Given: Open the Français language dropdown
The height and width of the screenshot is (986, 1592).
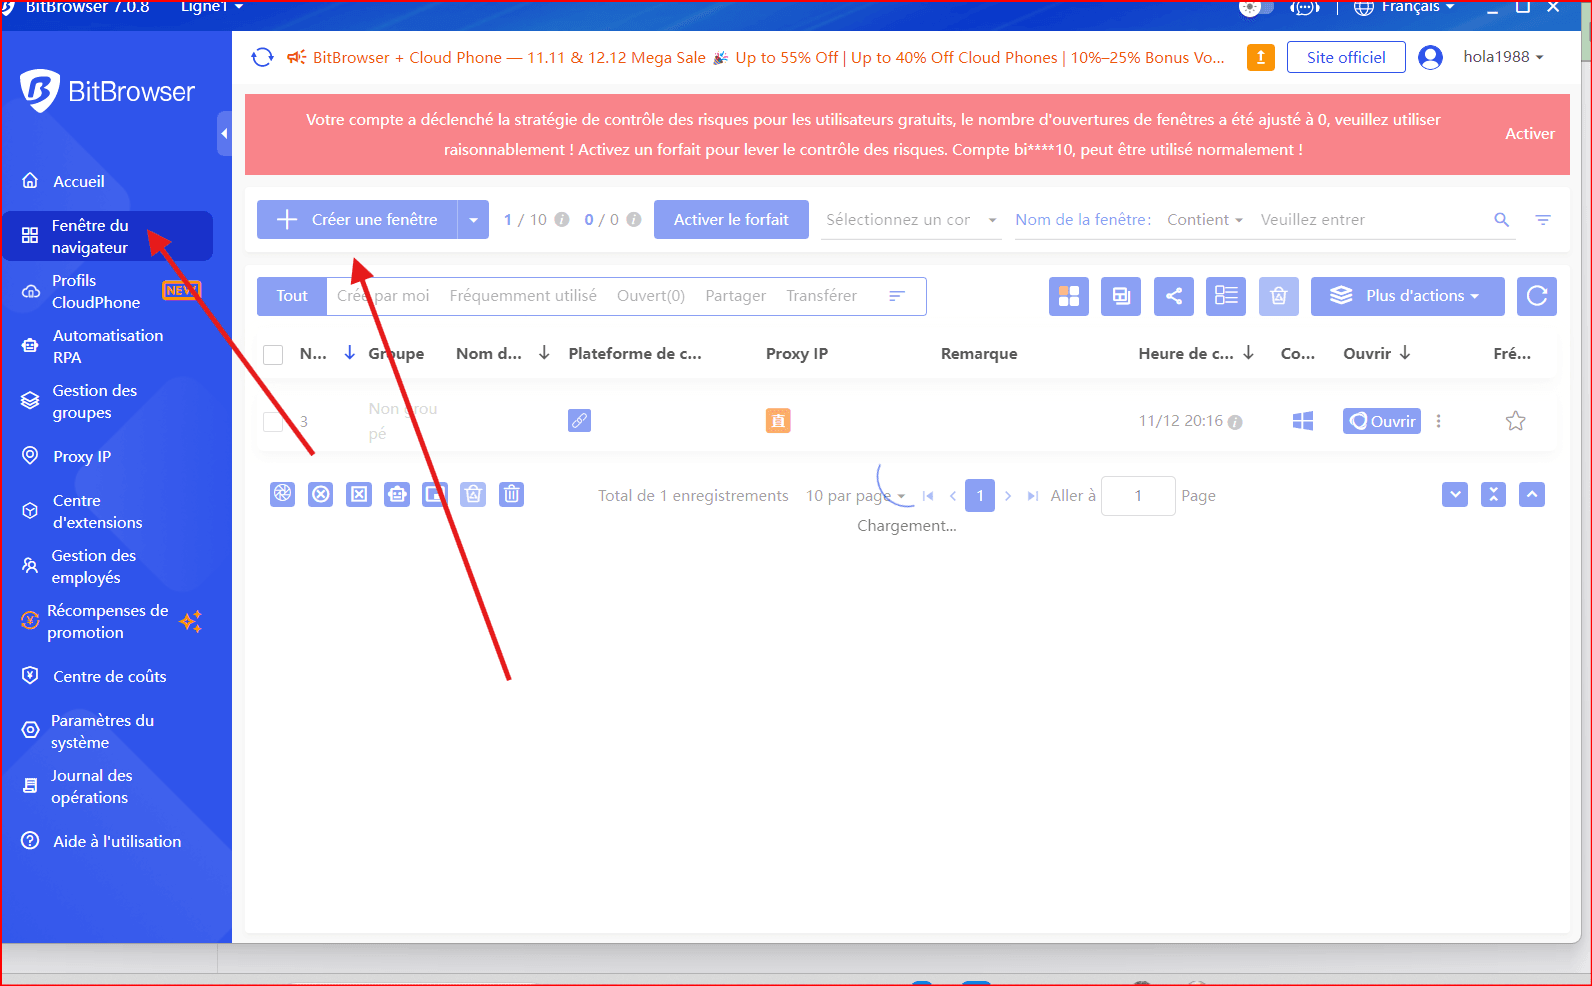Looking at the screenshot, I should [x=1405, y=8].
